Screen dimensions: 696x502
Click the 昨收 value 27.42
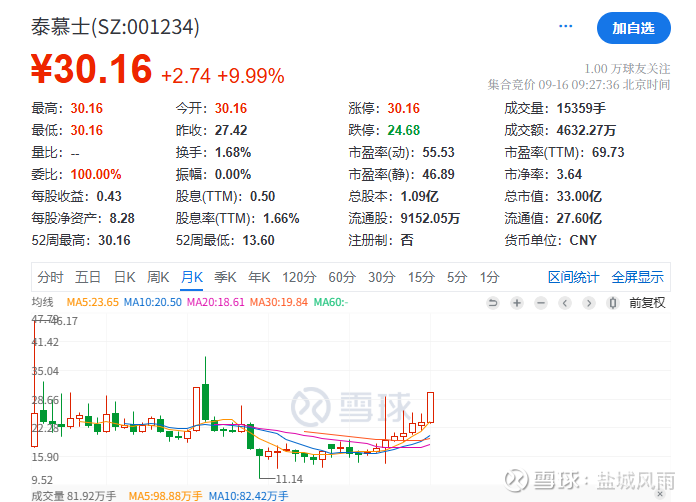[x=231, y=130]
